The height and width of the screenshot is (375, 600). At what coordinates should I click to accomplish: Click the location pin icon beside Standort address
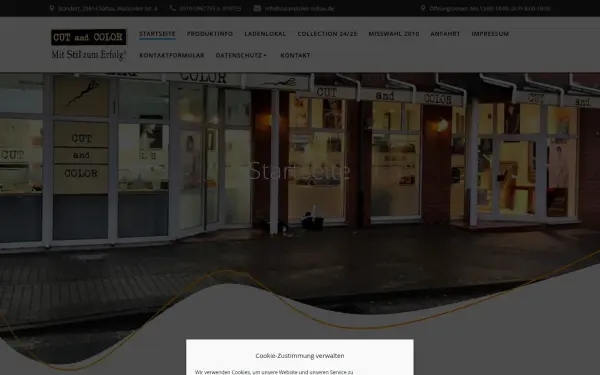tap(52, 8)
